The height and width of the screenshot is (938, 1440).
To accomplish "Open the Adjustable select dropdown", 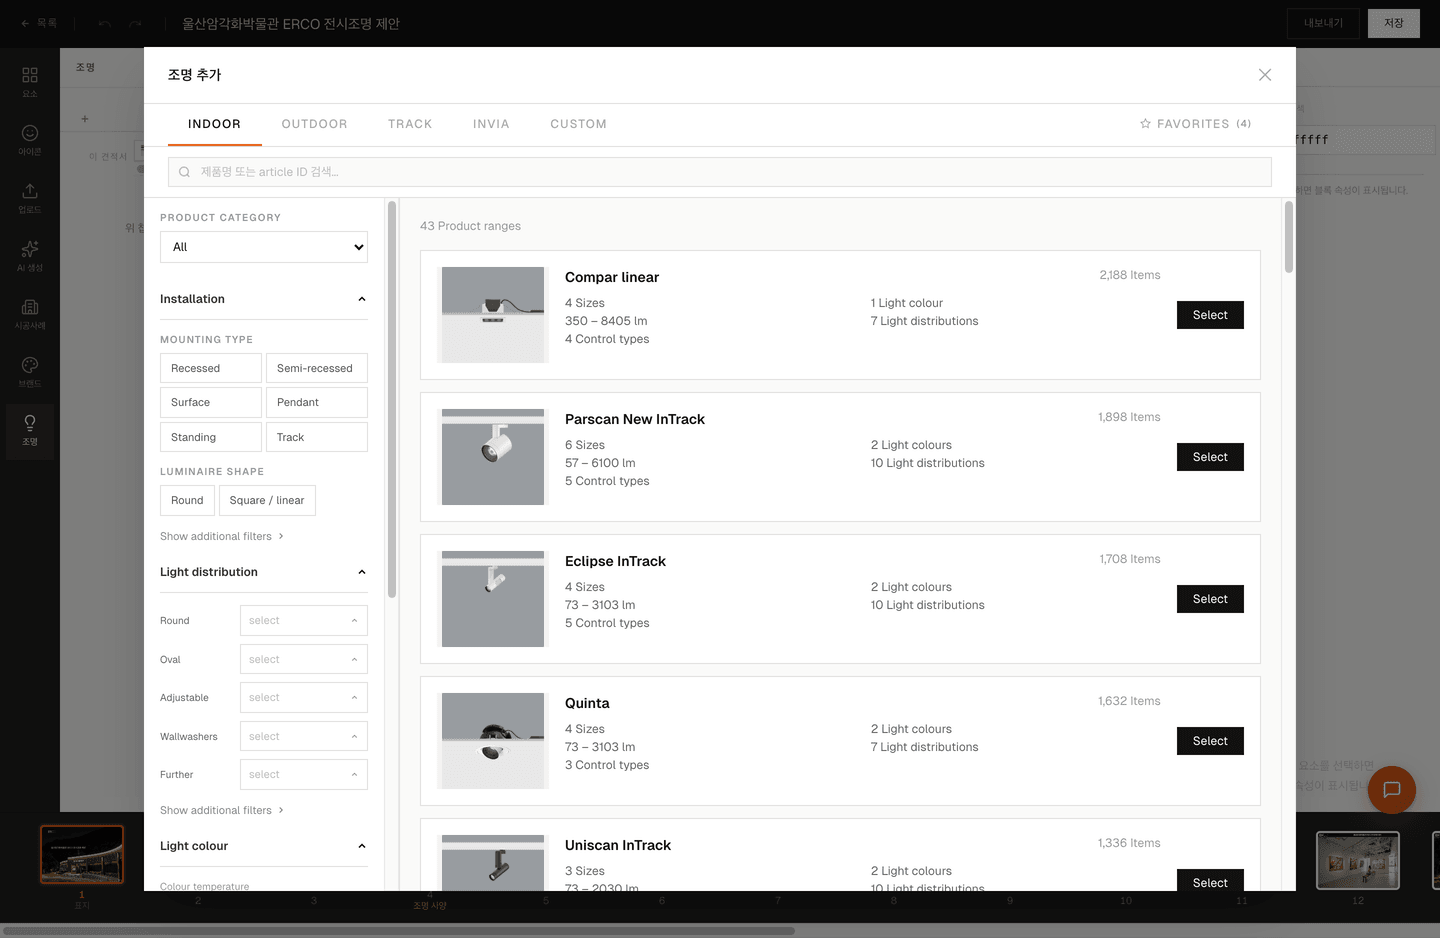I will click(x=304, y=697).
